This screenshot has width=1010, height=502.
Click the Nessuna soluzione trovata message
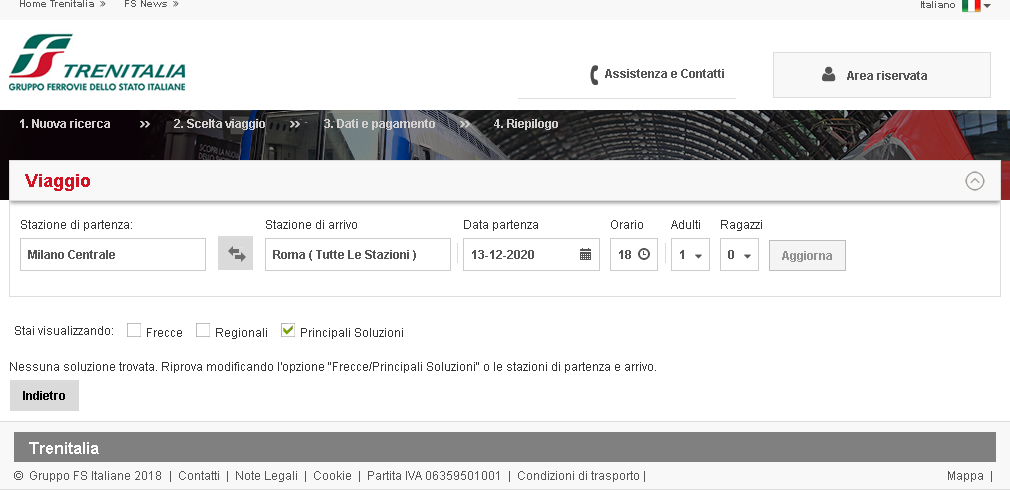click(x=332, y=367)
